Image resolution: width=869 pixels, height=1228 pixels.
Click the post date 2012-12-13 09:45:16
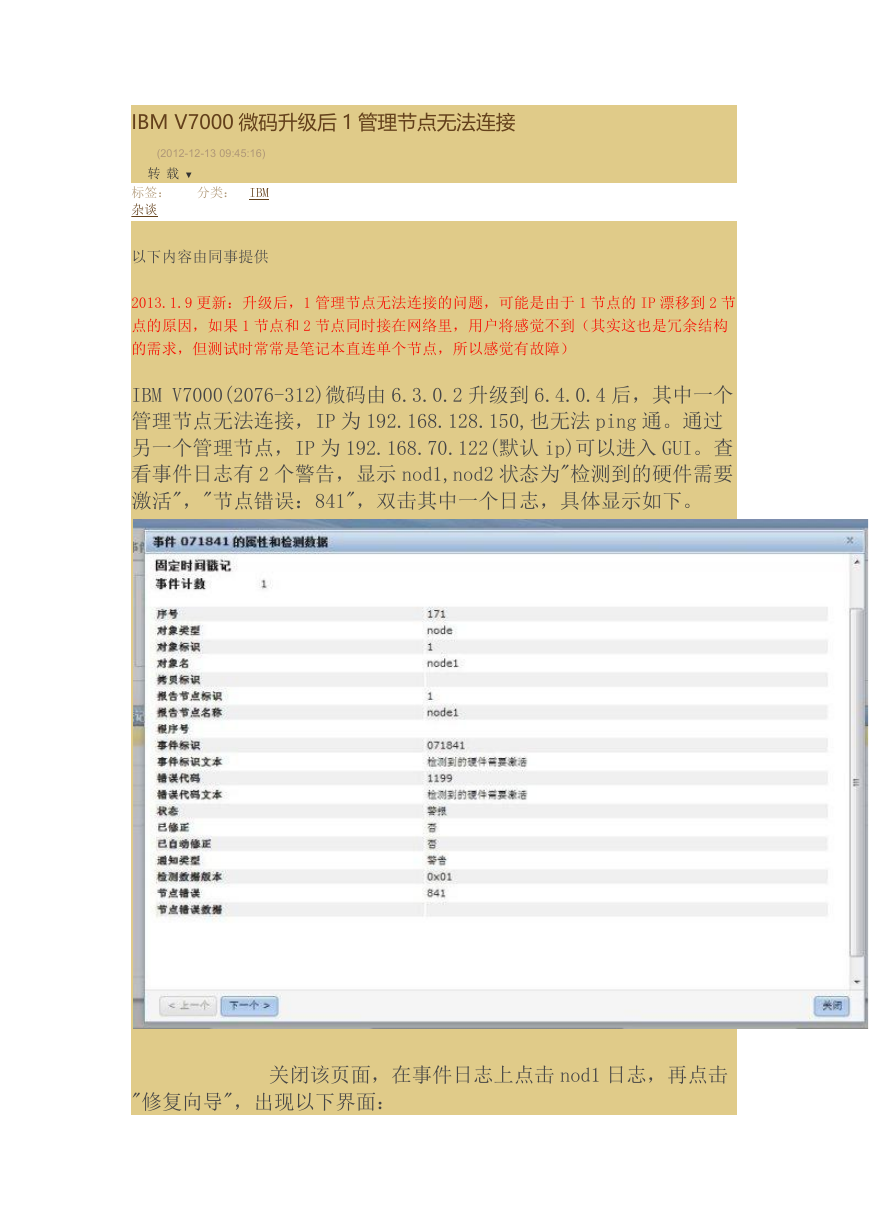tap(211, 153)
